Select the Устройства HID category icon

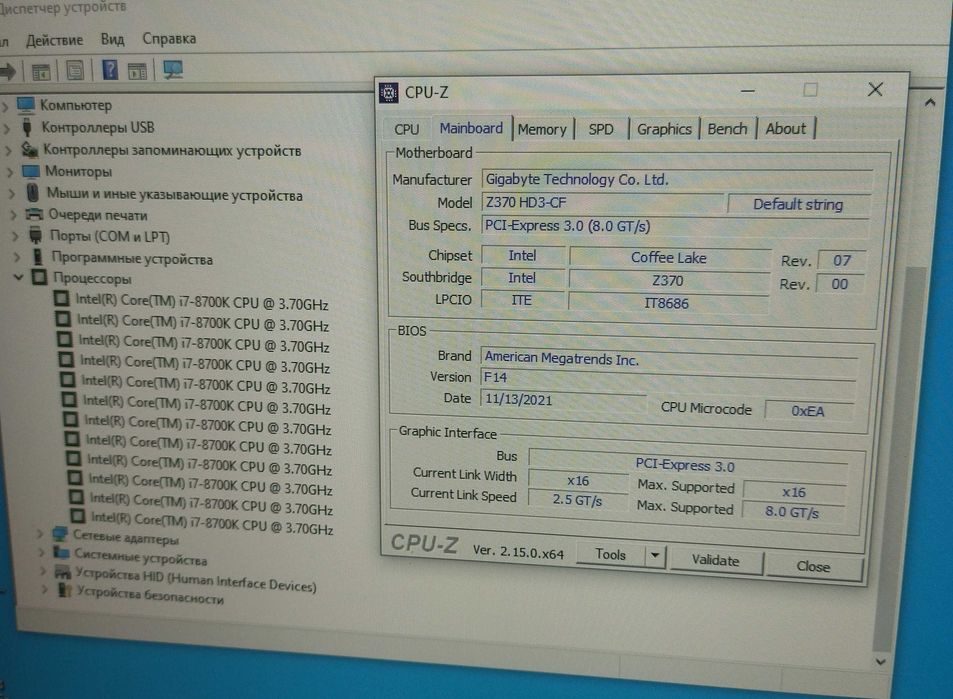click(x=63, y=571)
